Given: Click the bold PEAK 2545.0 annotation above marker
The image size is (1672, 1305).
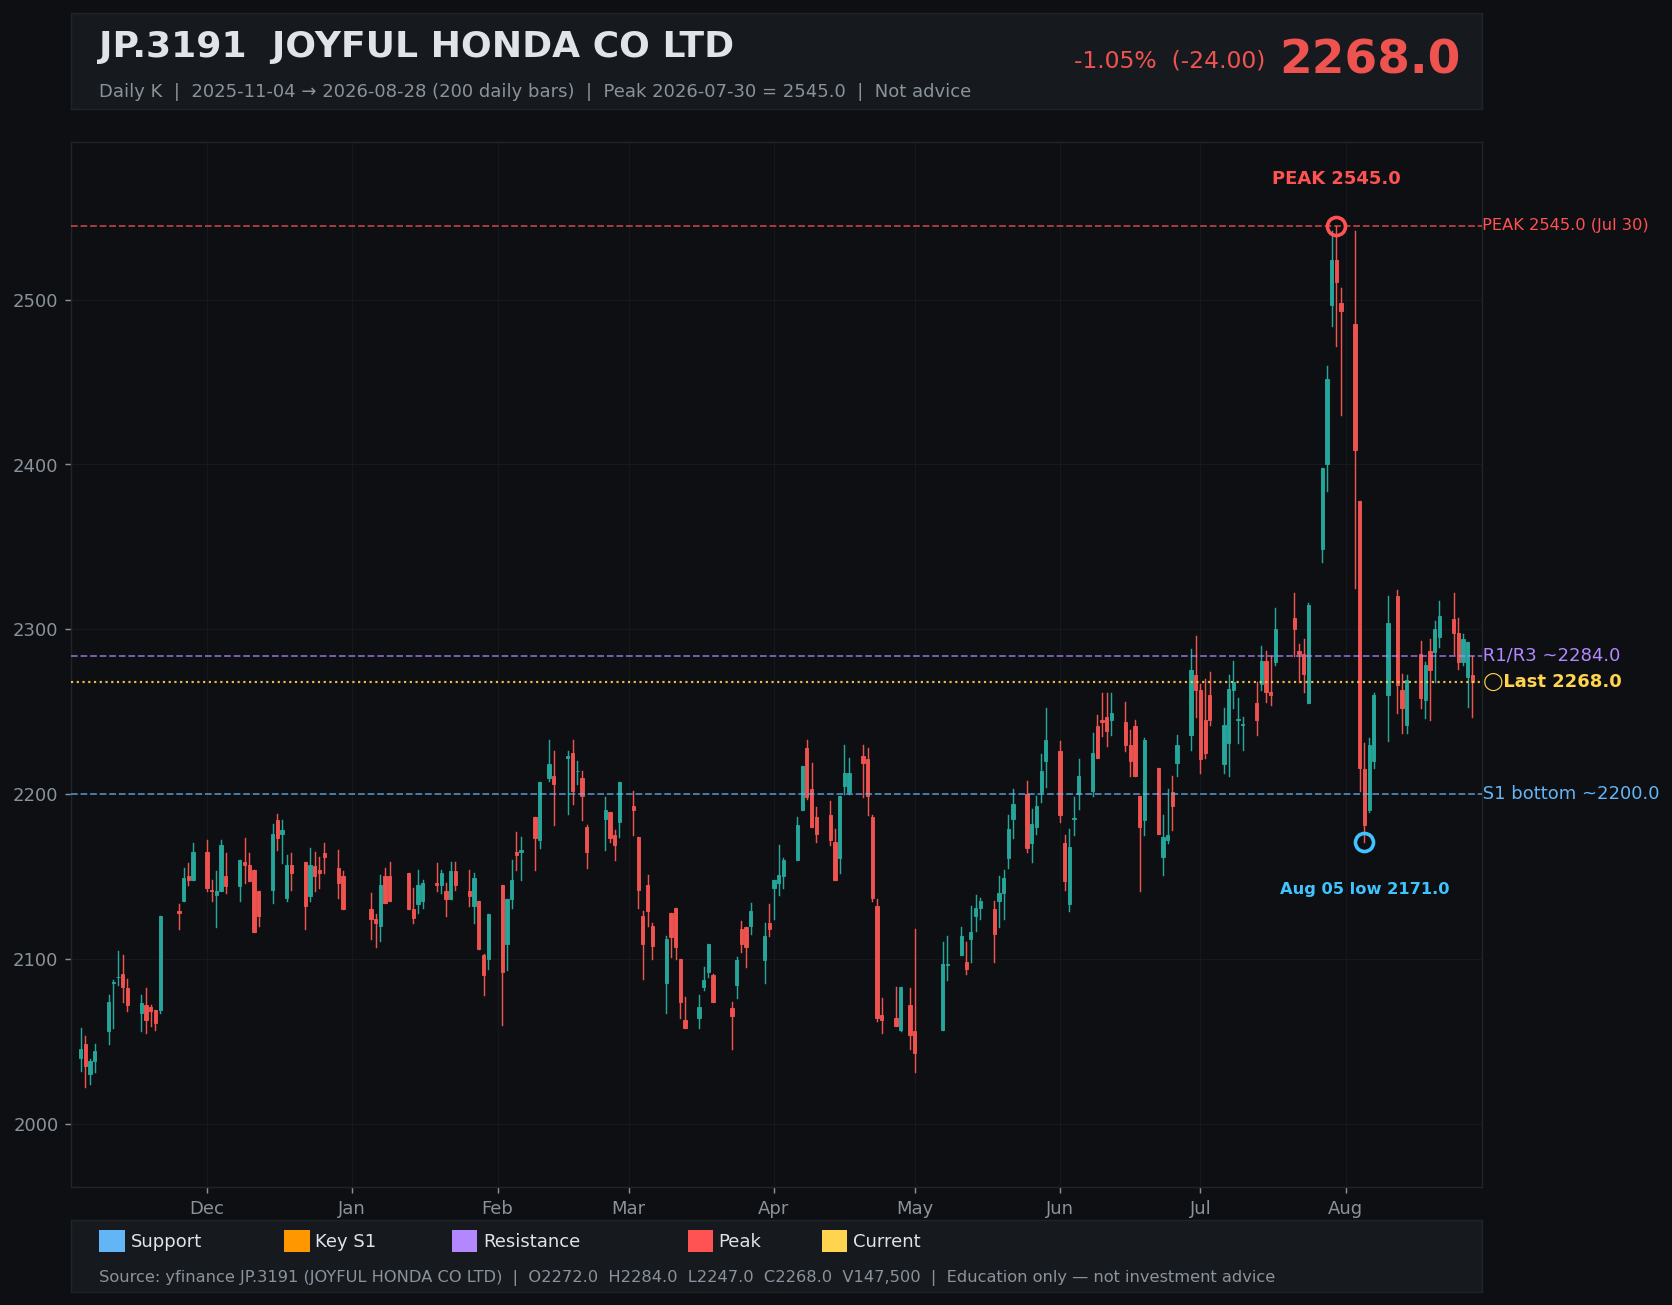Looking at the screenshot, I should pyautogui.click(x=1336, y=178).
